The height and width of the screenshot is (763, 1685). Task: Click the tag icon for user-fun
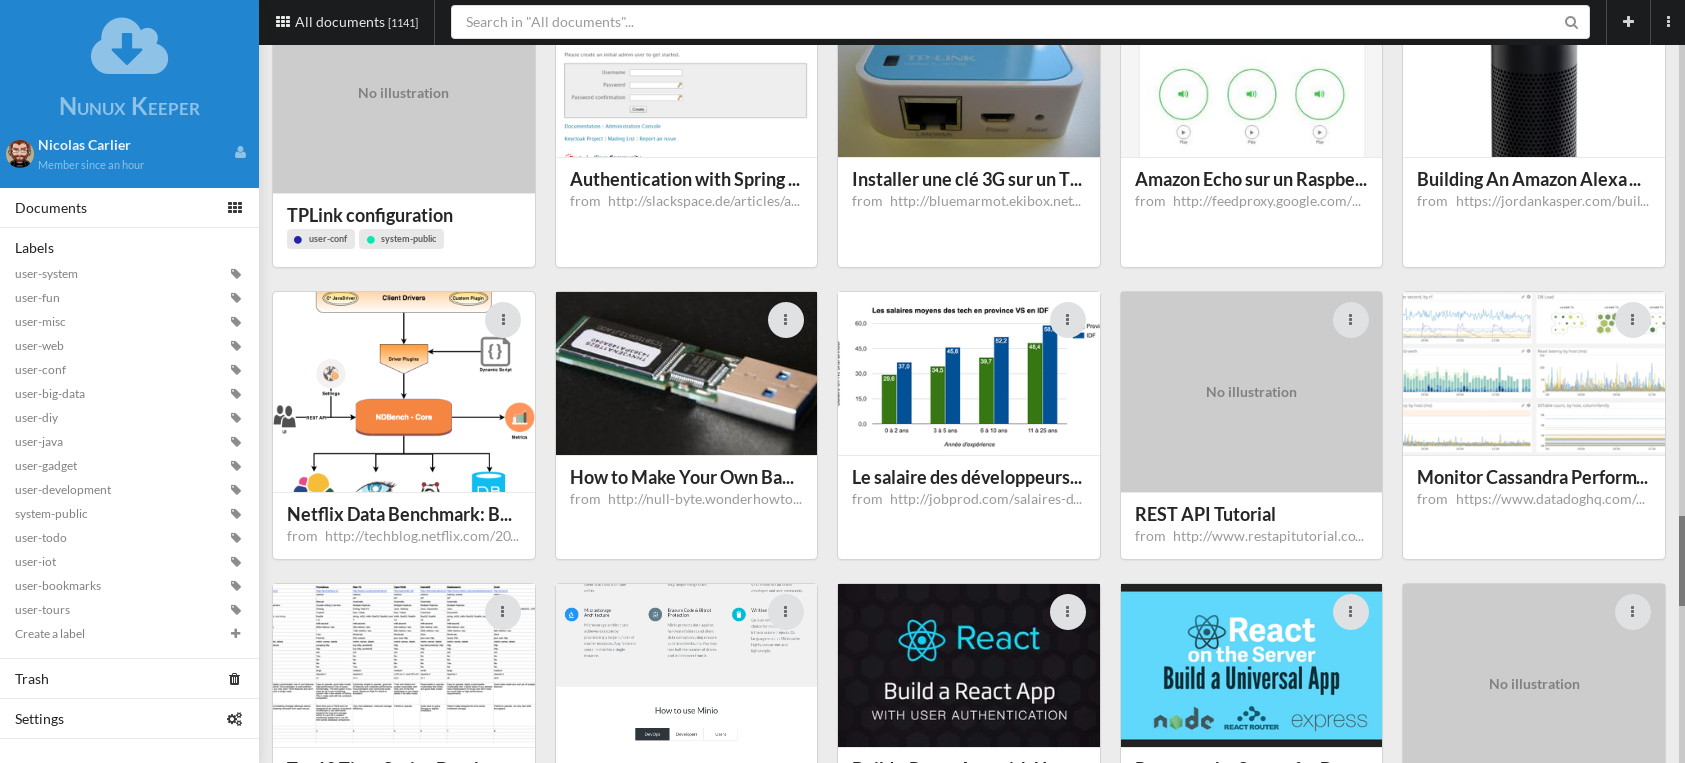tap(236, 298)
